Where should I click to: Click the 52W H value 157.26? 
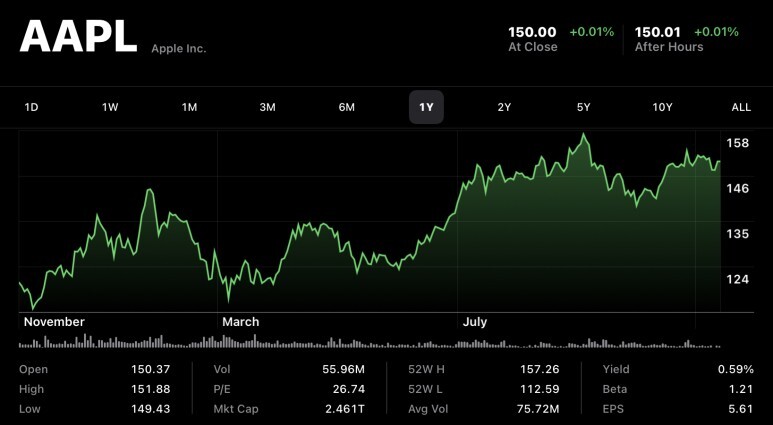540,369
